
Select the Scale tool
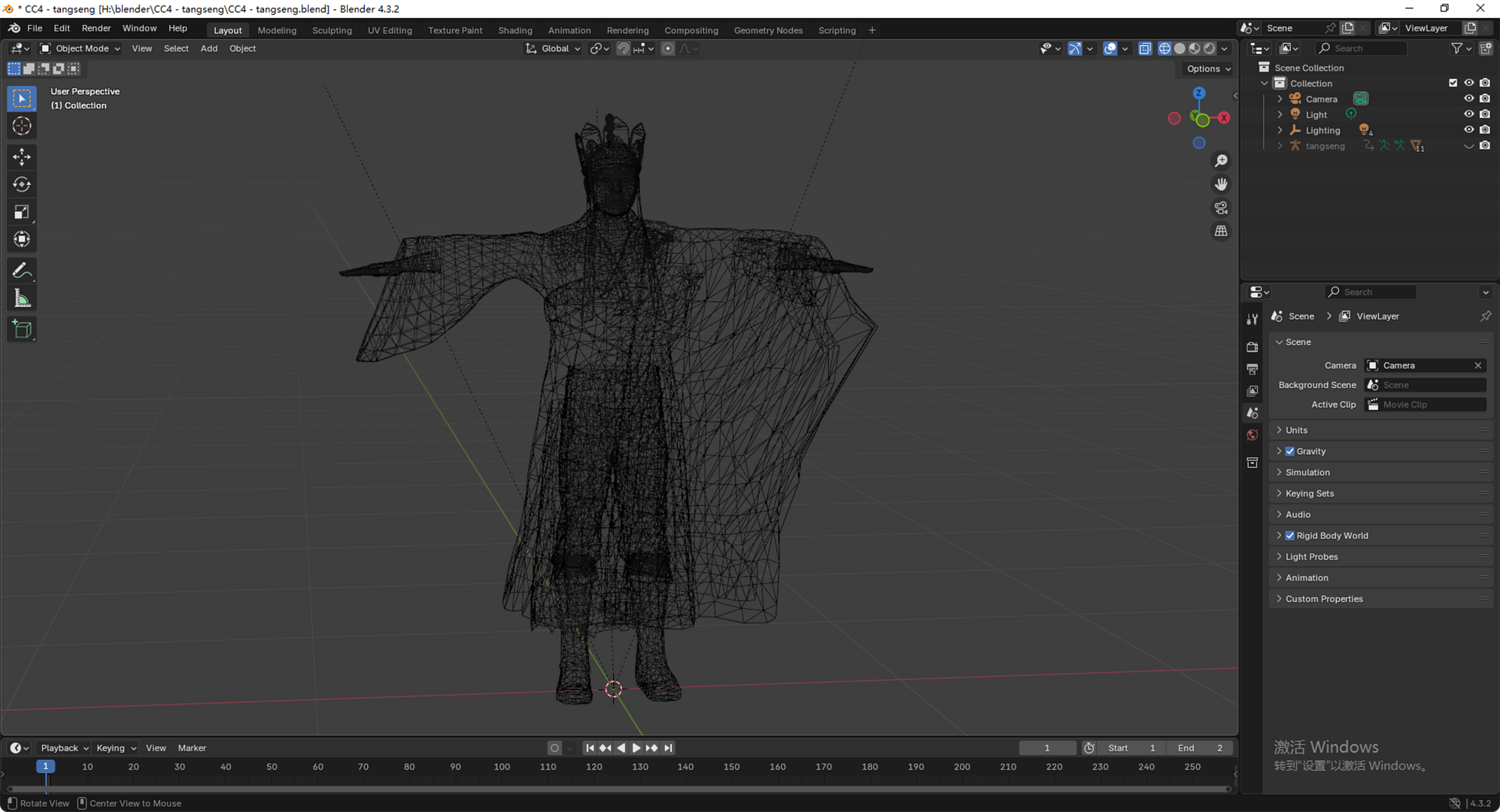click(21, 212)
